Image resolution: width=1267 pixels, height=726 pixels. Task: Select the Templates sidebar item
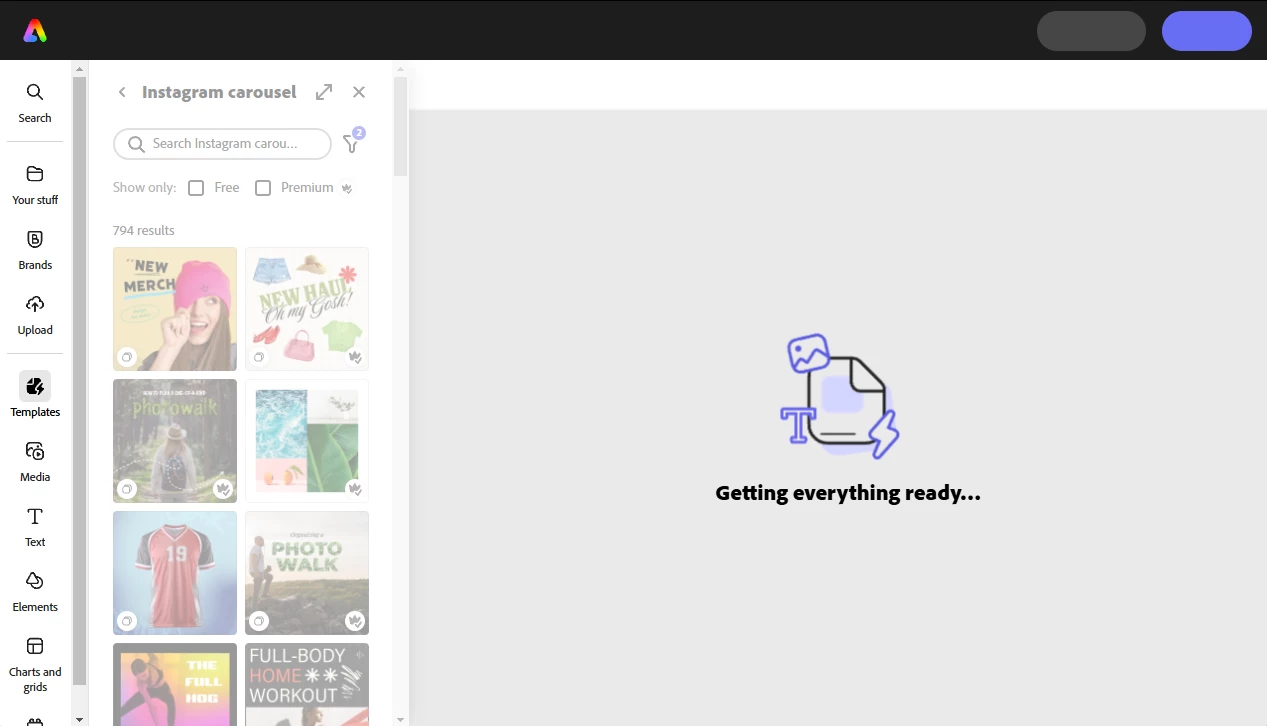(x=35, y=395)
